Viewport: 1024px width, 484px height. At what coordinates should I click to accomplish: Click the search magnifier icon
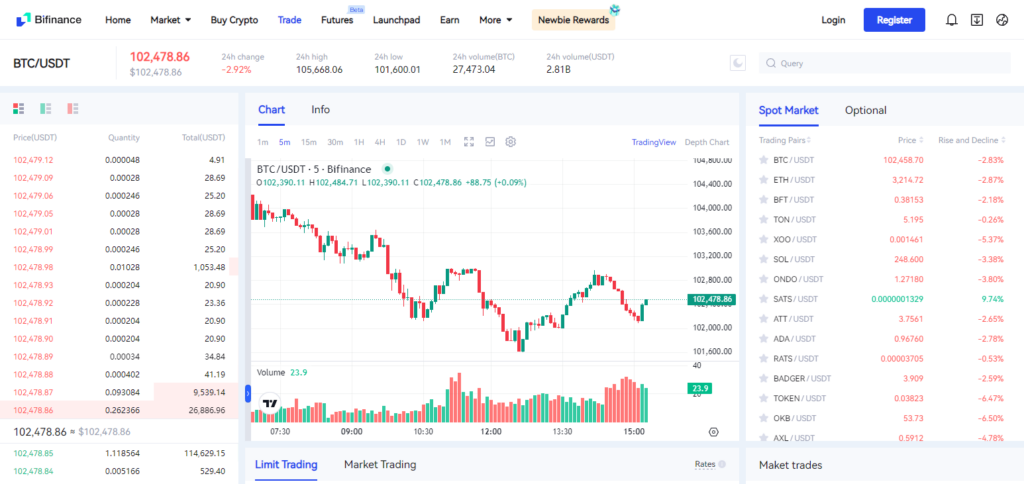click(x=771, y=63)
